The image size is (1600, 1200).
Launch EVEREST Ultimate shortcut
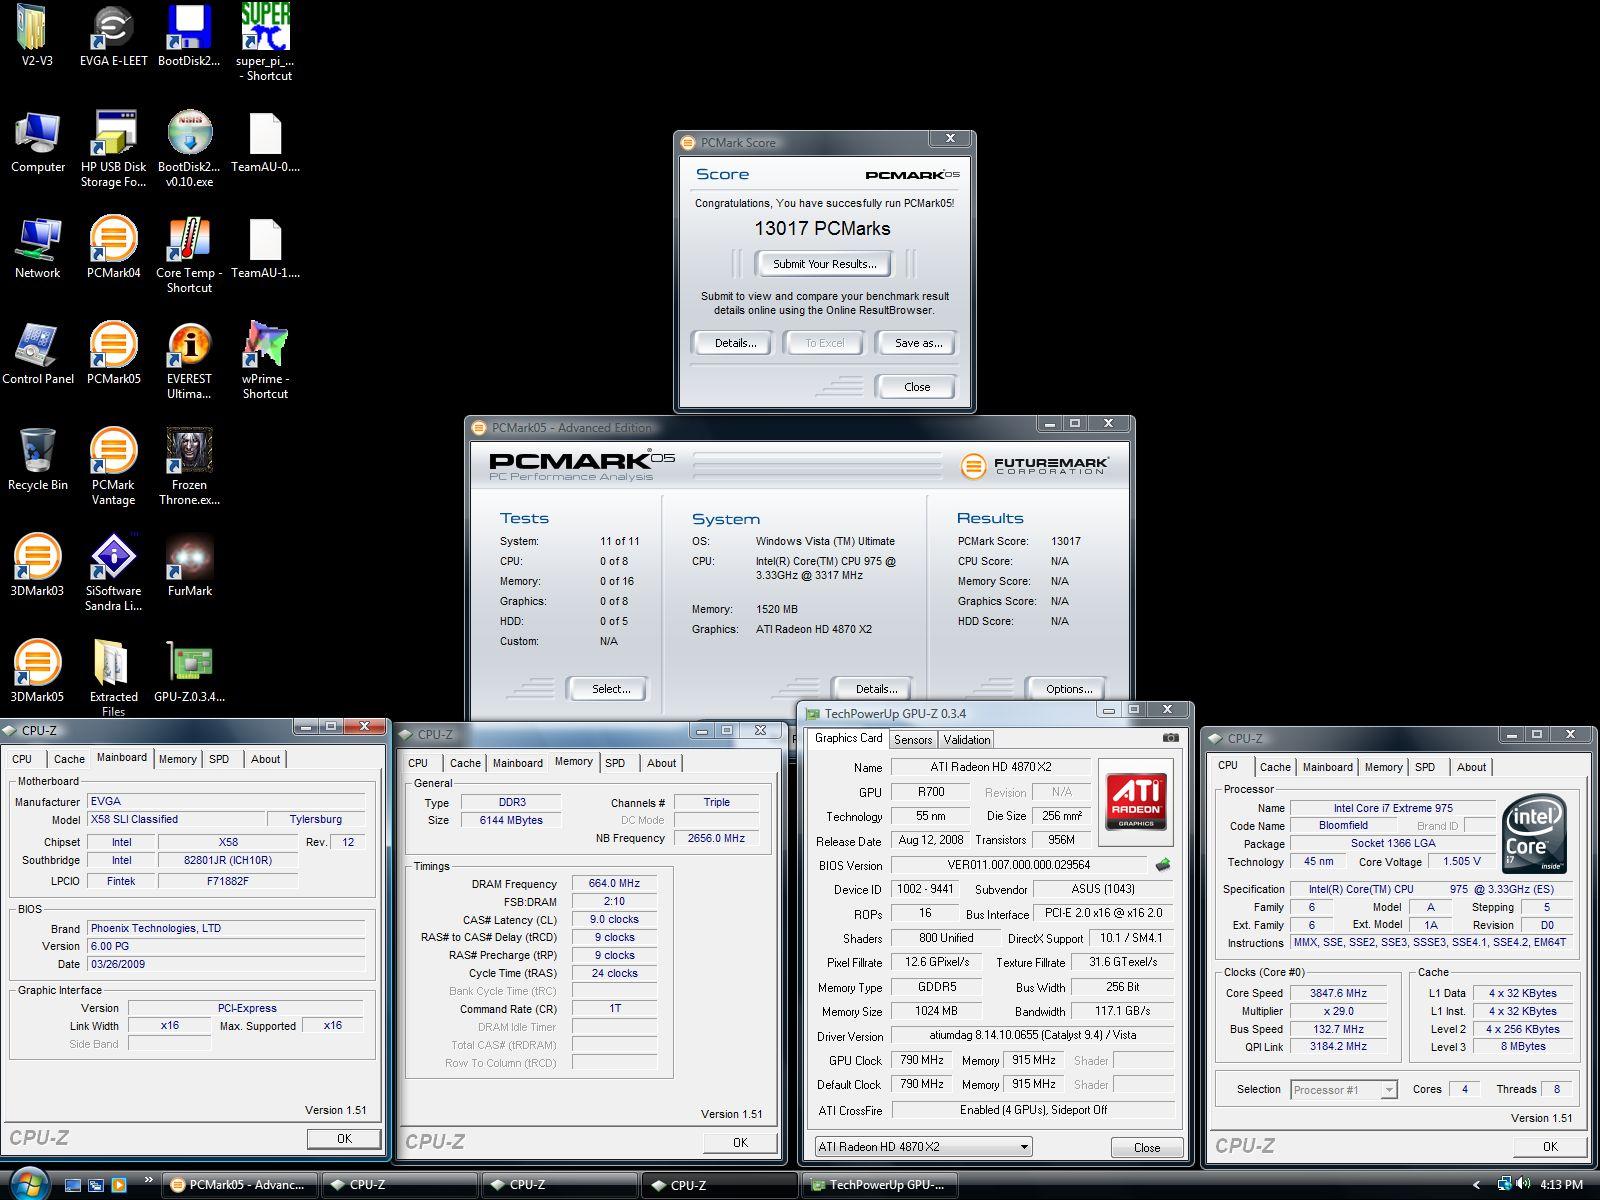point(190,346)
